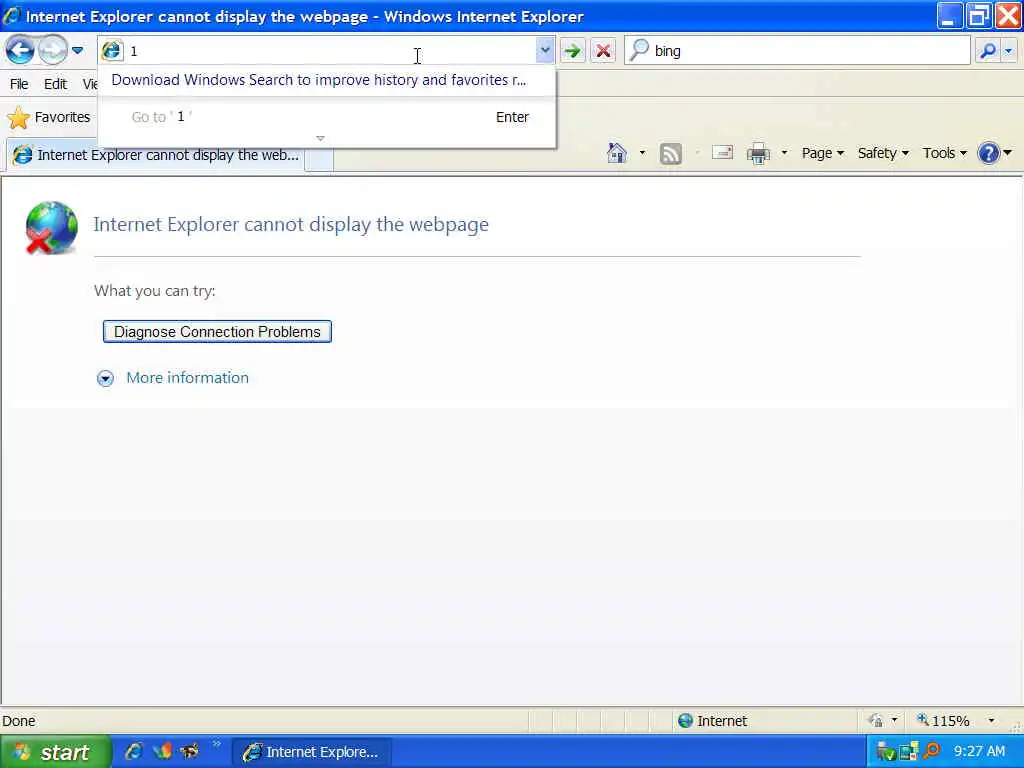This screenshot has height=768, width=1024.
Task: Expand the autocomplete list bottom arrow
Action: pyautogui.click(x=320, y=138)
